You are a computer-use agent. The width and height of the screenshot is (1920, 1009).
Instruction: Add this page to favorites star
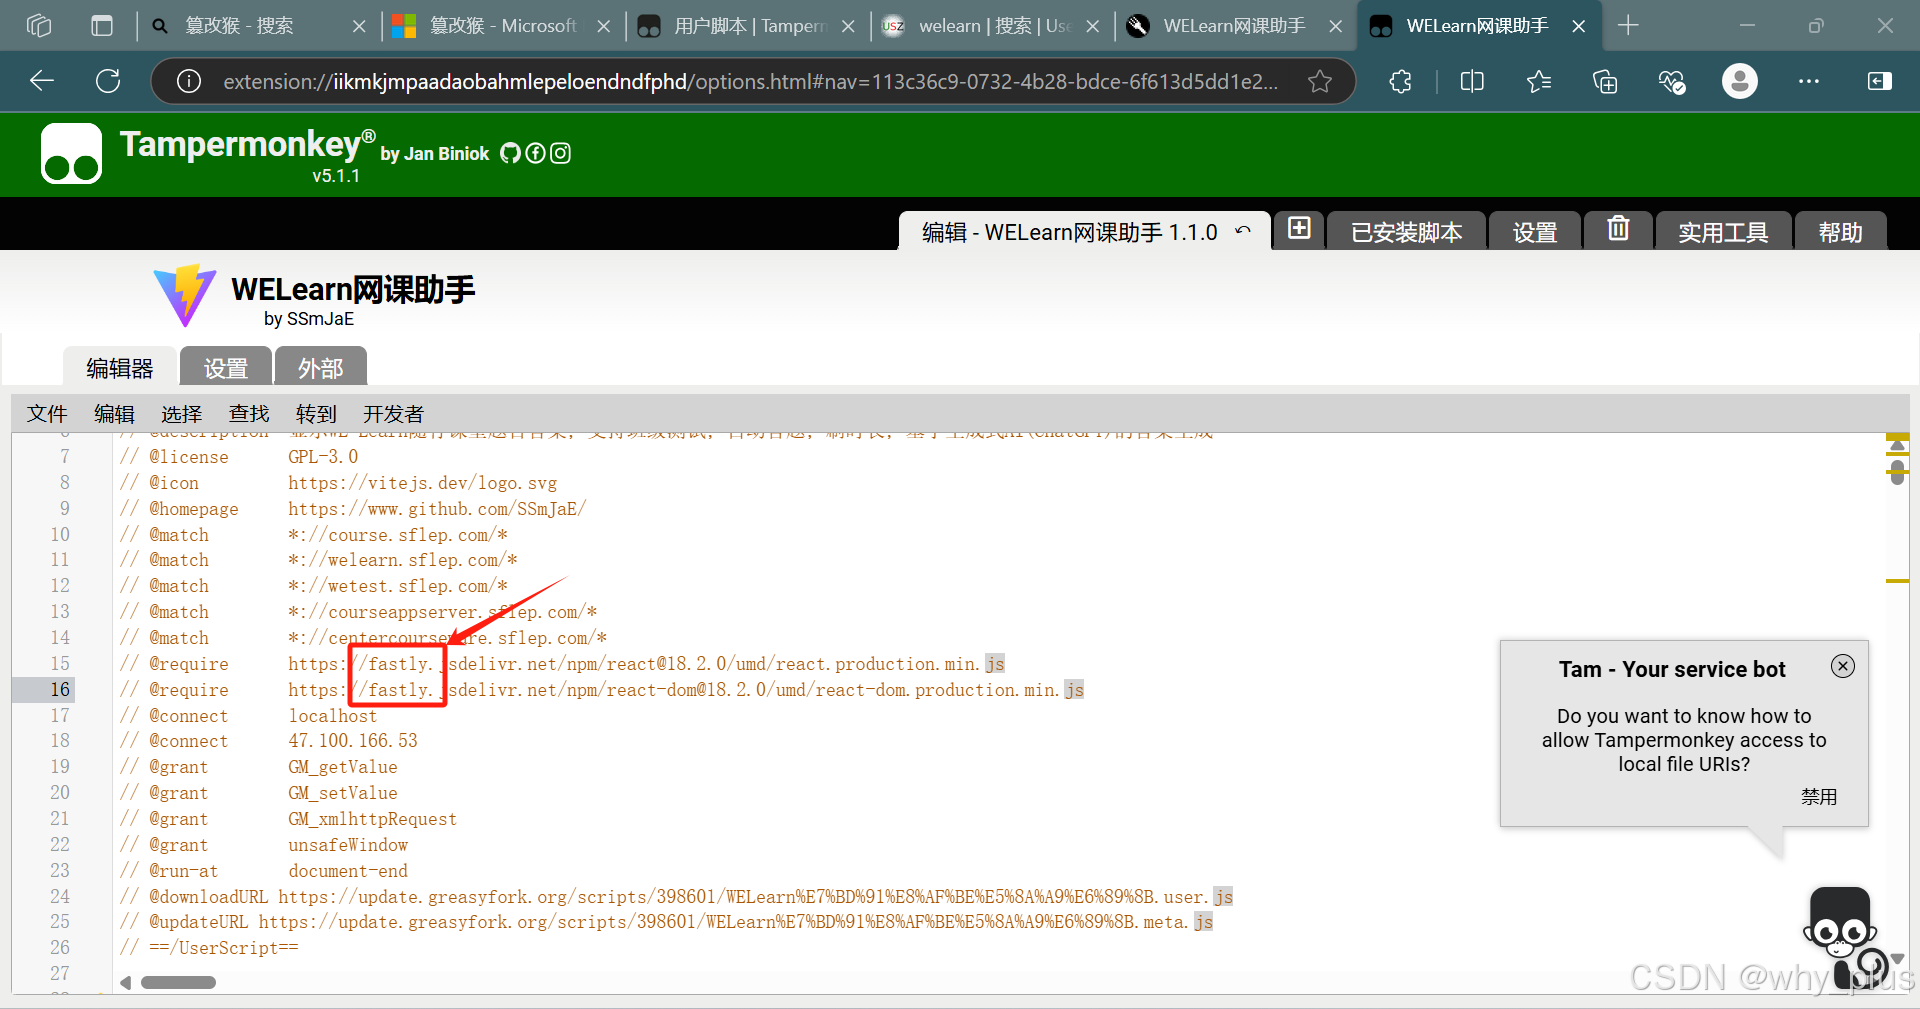tap(1320, 81)
